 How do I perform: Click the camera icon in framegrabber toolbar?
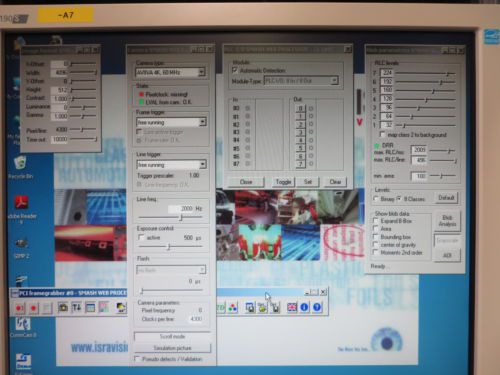click(x=63, y=307)
